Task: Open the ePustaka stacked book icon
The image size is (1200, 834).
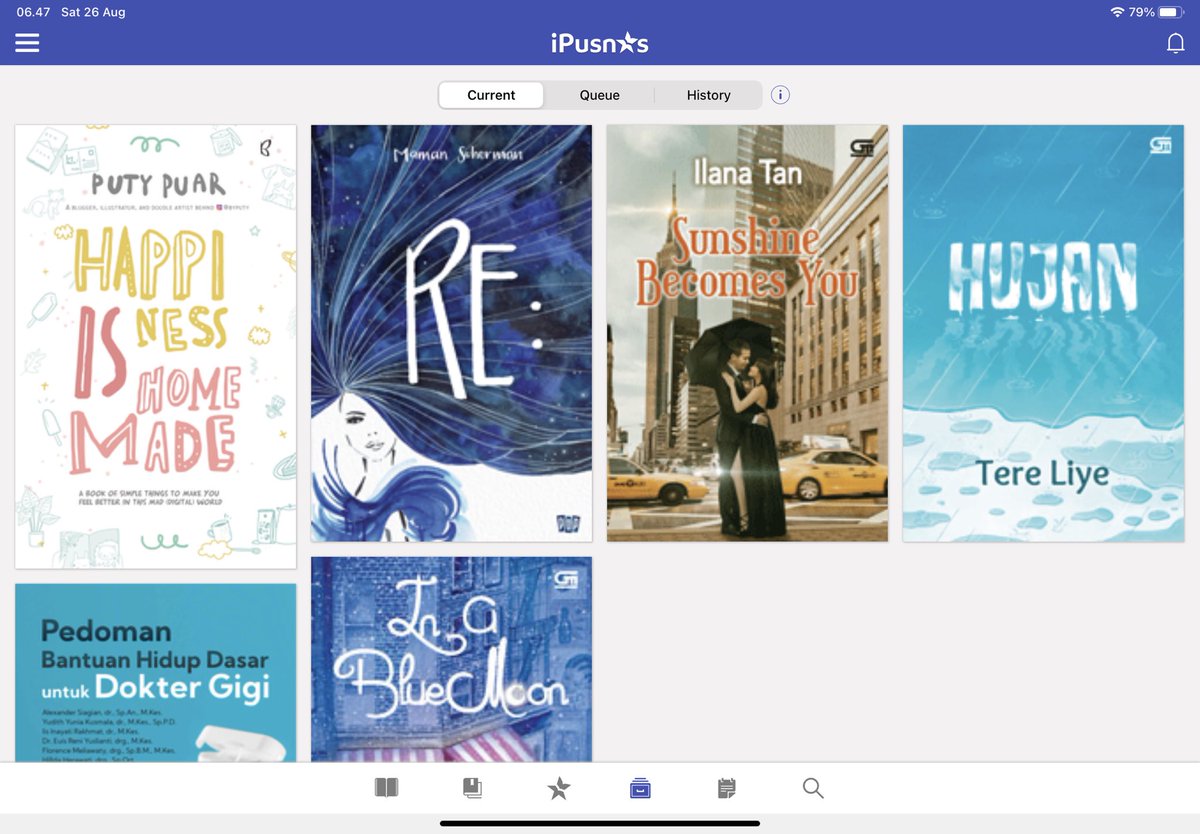Action: coord(473,789)
